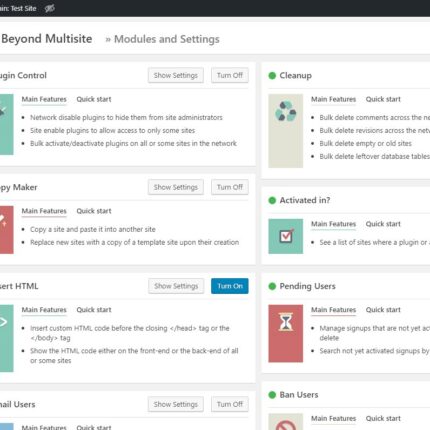Screen dimensions: 430x430
Task: Click the Pending Users hourglass icon
Action: coord(286,333)
